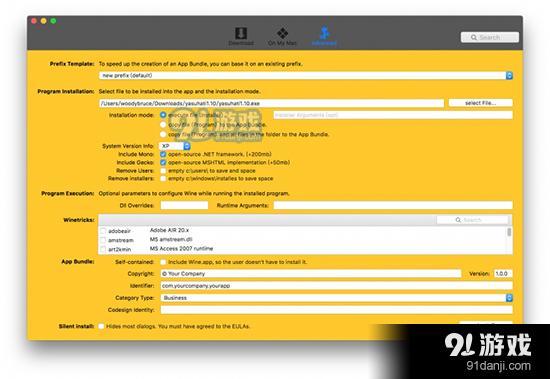Switch to On My Mac section
Image resolution: width=550 pixels, height=379 pixels.
click(x=282, y=36)
